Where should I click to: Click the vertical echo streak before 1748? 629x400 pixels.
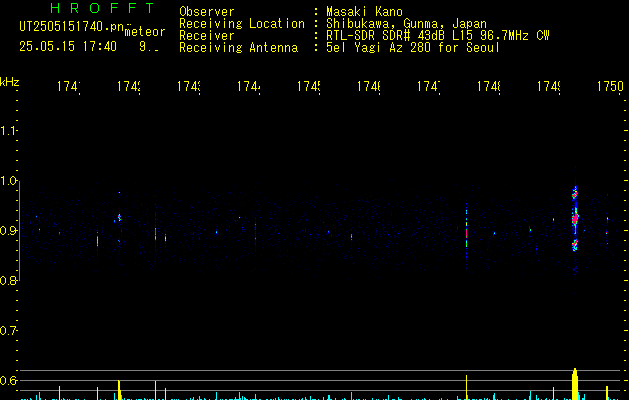(467, 235)
